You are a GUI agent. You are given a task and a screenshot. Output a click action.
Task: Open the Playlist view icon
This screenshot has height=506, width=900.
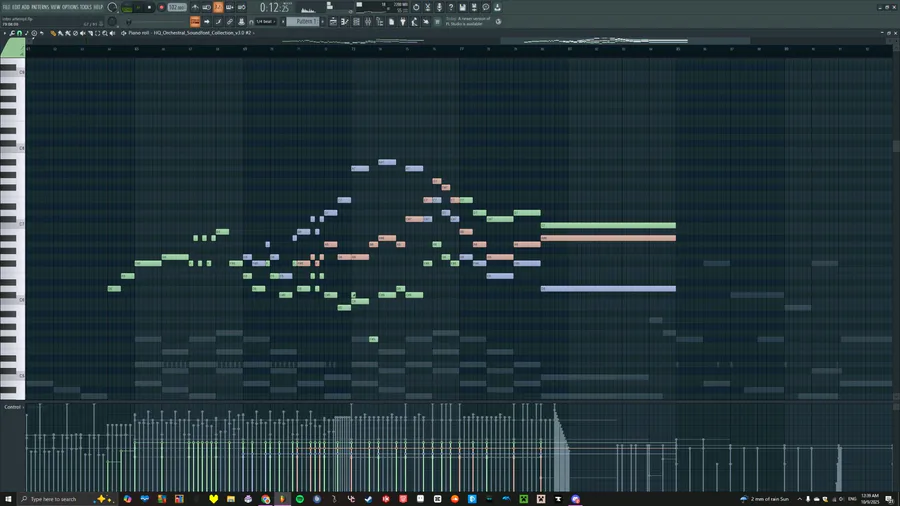click(x=333, y=21)
